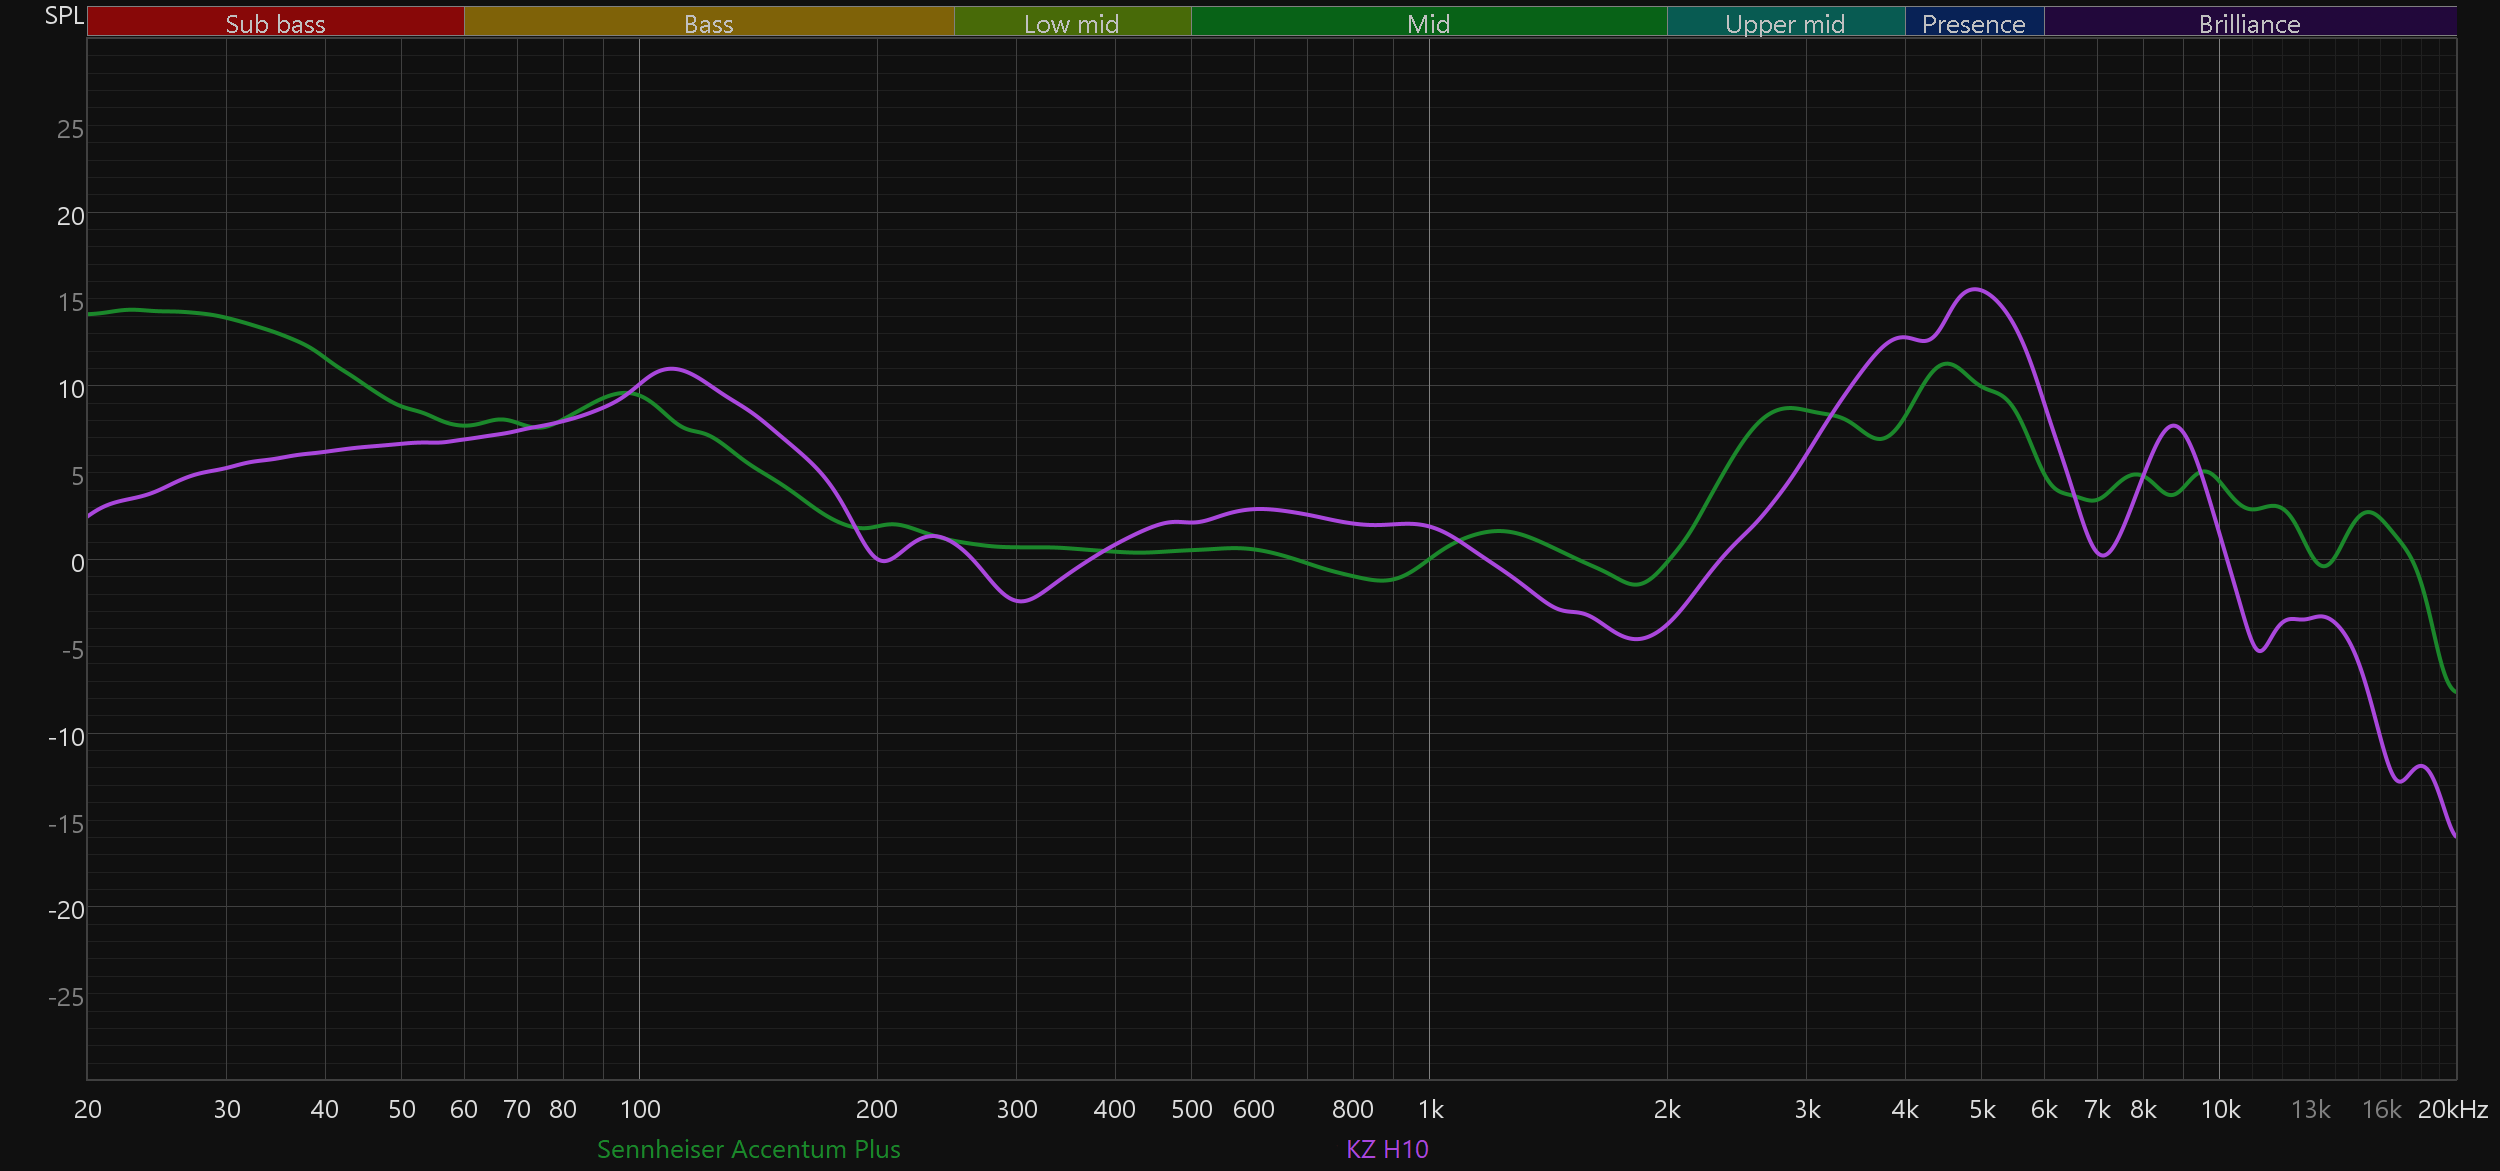Viewport: 2500px width, 1171px height.
Task: Click the purple curve's 5k peak
Action: (x=1976, y=289)
